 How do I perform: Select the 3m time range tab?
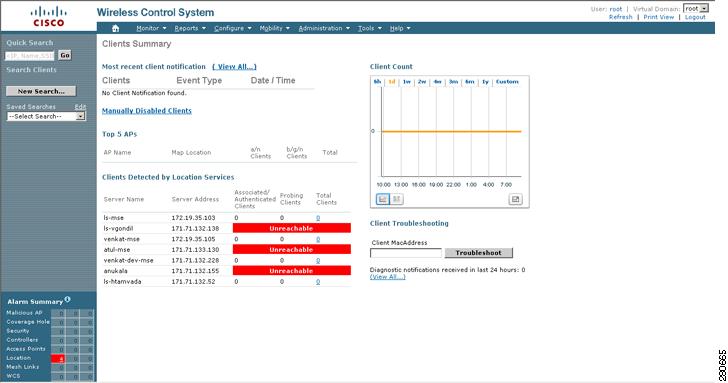(x=454, y=82)
